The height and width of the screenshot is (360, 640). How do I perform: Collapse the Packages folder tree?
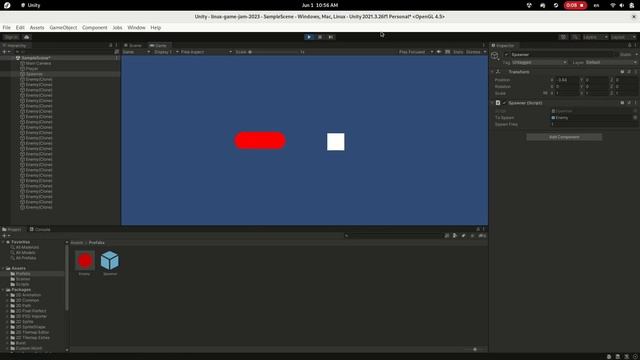coord(4,289)
